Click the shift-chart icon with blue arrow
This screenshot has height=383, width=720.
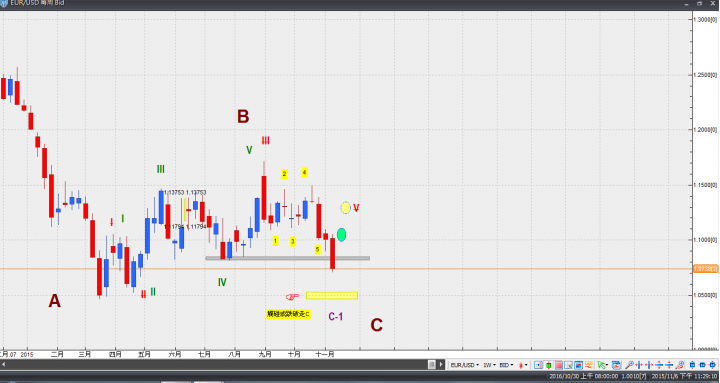click(538, 365)
